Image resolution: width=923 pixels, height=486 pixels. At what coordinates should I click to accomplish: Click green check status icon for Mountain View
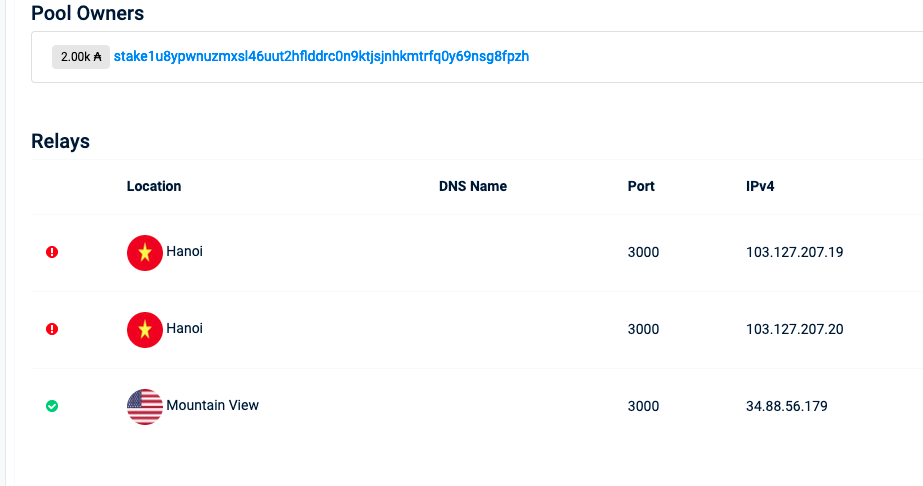(52, 406)
